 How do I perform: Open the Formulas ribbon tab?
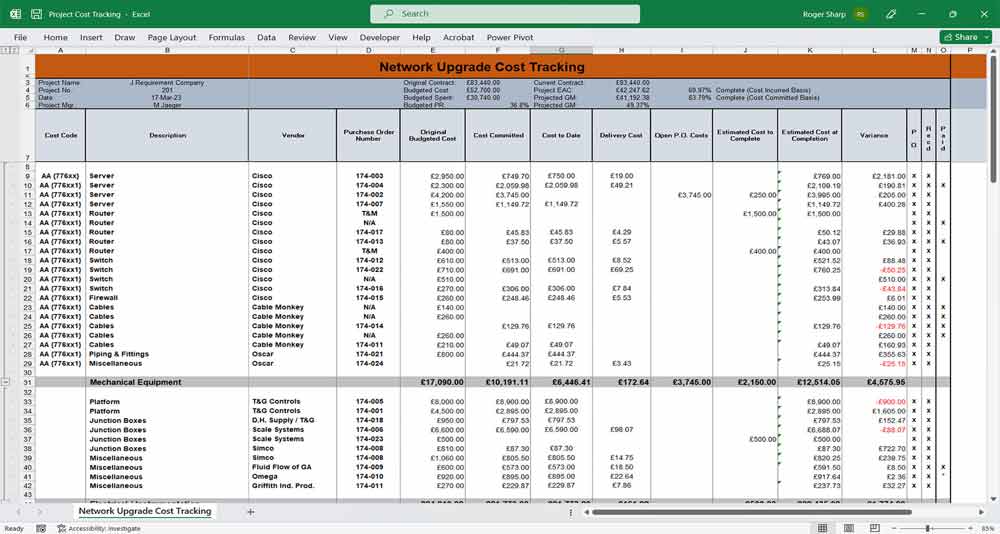[x=226, y=38]
